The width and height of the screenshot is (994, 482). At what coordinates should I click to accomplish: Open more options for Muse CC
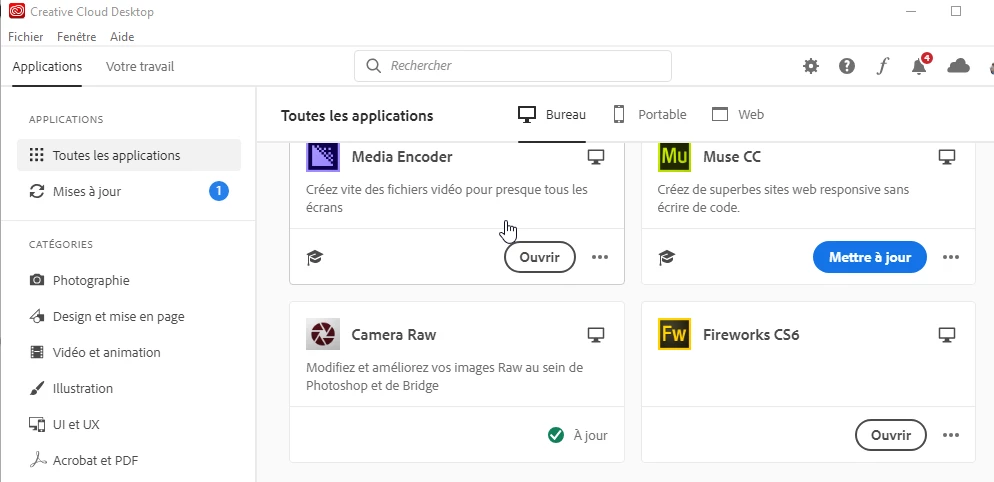coord(951,257)
